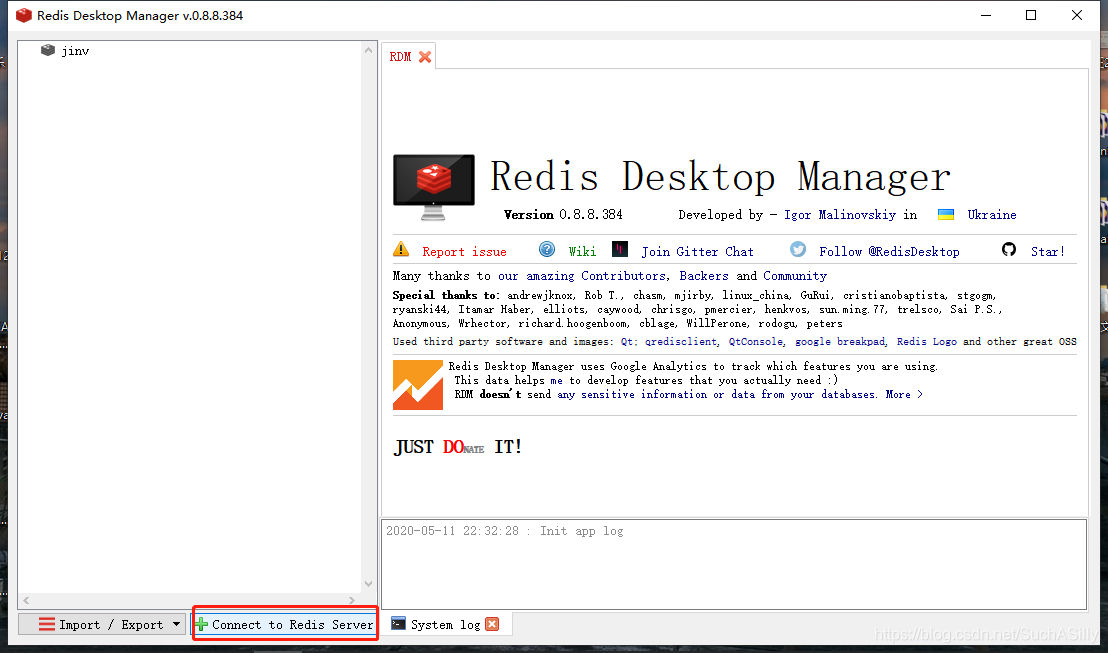Click the jinv server cube icon
1108x653 pixels.
pyautogui.click(x=48, y=50)
